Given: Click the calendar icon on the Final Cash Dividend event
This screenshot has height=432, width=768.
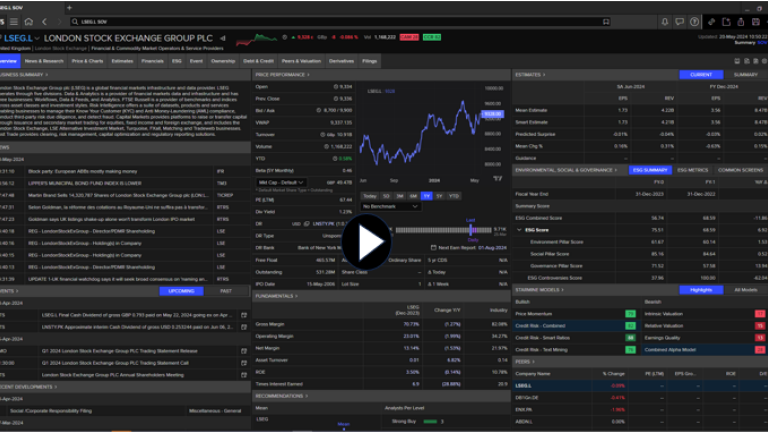Looking at the screenshot, I should point(243,314).
